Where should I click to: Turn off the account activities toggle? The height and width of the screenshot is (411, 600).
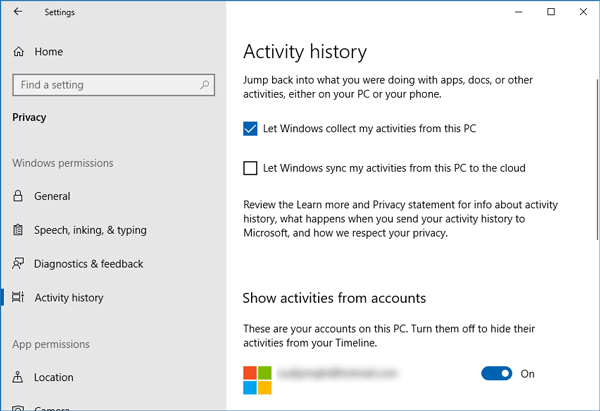(497, 373)
